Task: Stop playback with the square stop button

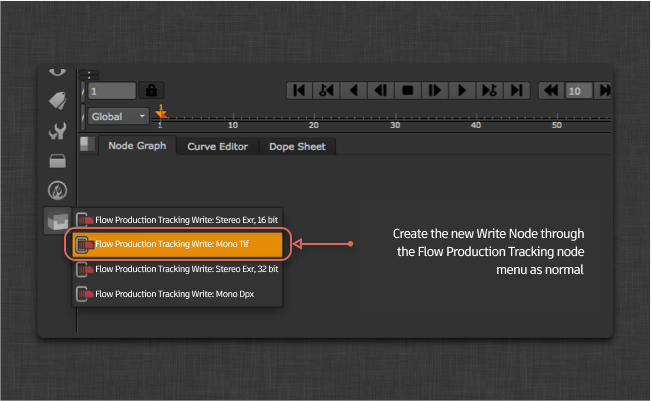Action: tap(407, 90)
